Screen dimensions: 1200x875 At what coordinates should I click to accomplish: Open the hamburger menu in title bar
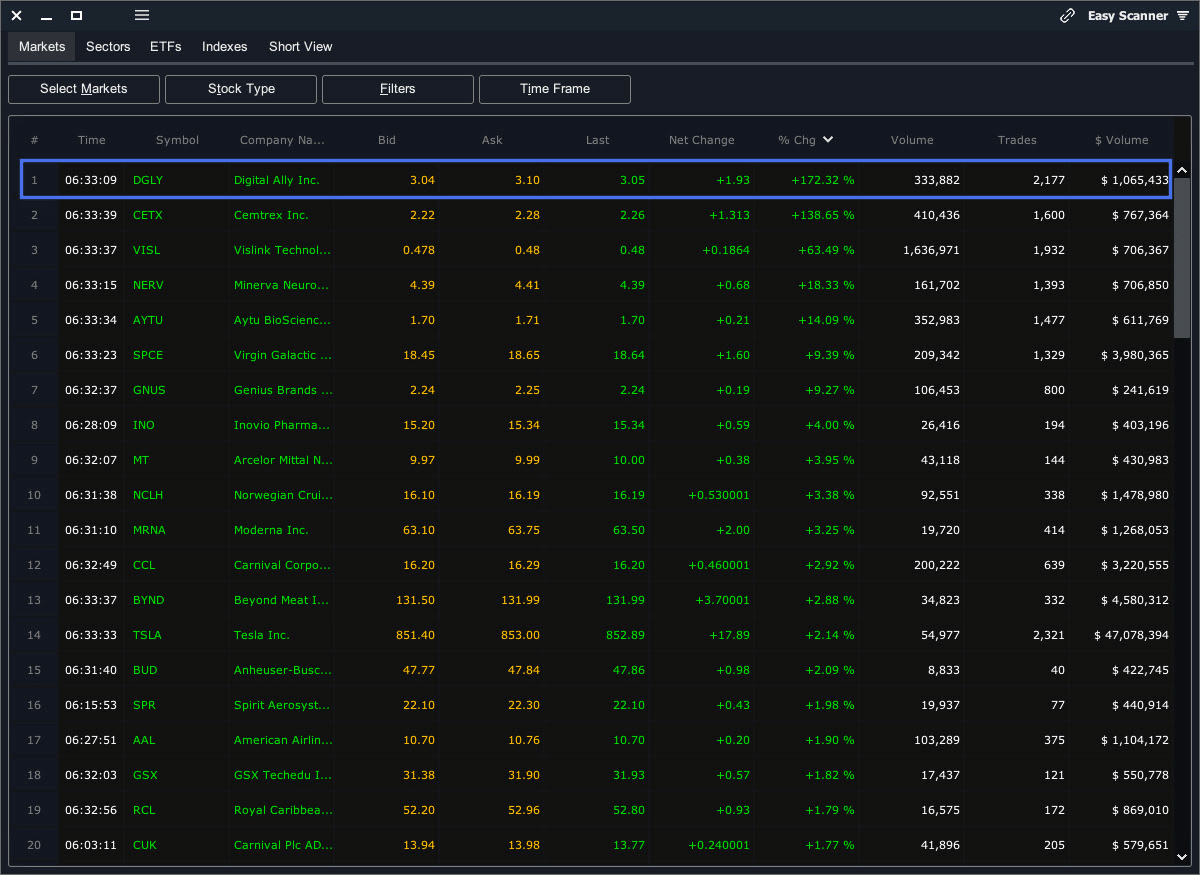tap(142, 16)
